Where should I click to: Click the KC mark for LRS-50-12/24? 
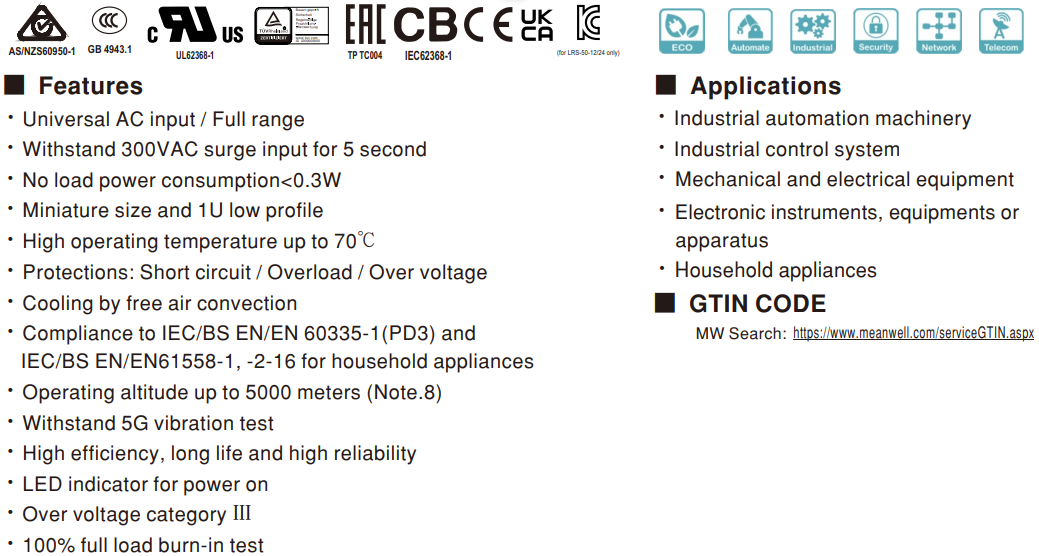pyautogui.click(x=588, y=30)
